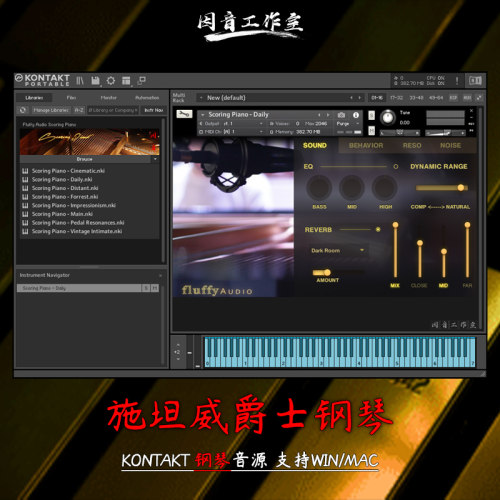Toggle Solo in Instrument Navigator row
Image resolution: width=500 pixels, height=500 pixels.
(146, 288)
